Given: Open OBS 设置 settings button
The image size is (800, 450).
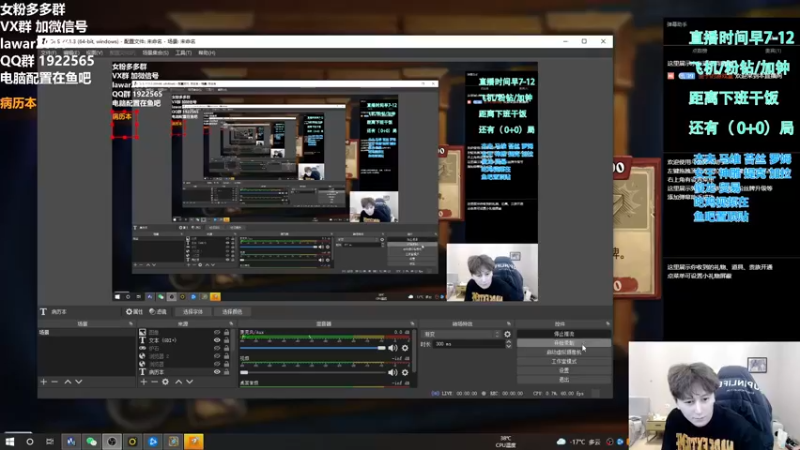Looking at the screenshot, I should [x=564, y=370].
